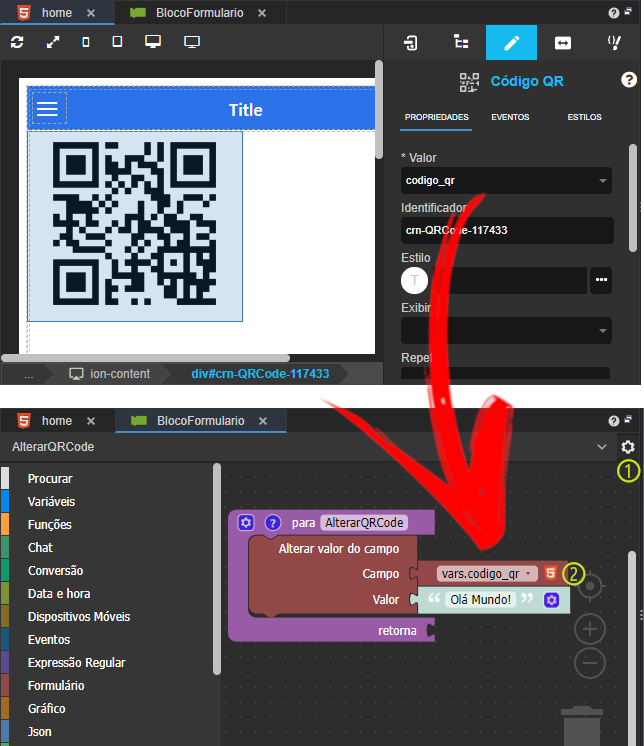The width and height of the screenshot is (644, 746).
Task: Expand the AlterarQRCode function chevron
Action: [602, 447]
